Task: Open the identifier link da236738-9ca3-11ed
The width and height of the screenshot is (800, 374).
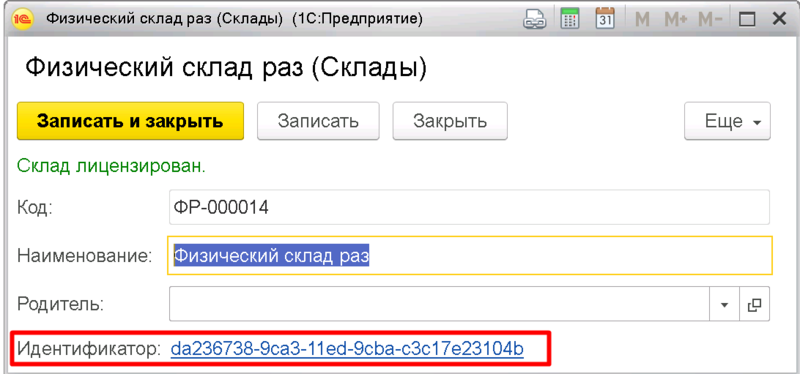Action: pyautogui.click(x=347, y=349)
